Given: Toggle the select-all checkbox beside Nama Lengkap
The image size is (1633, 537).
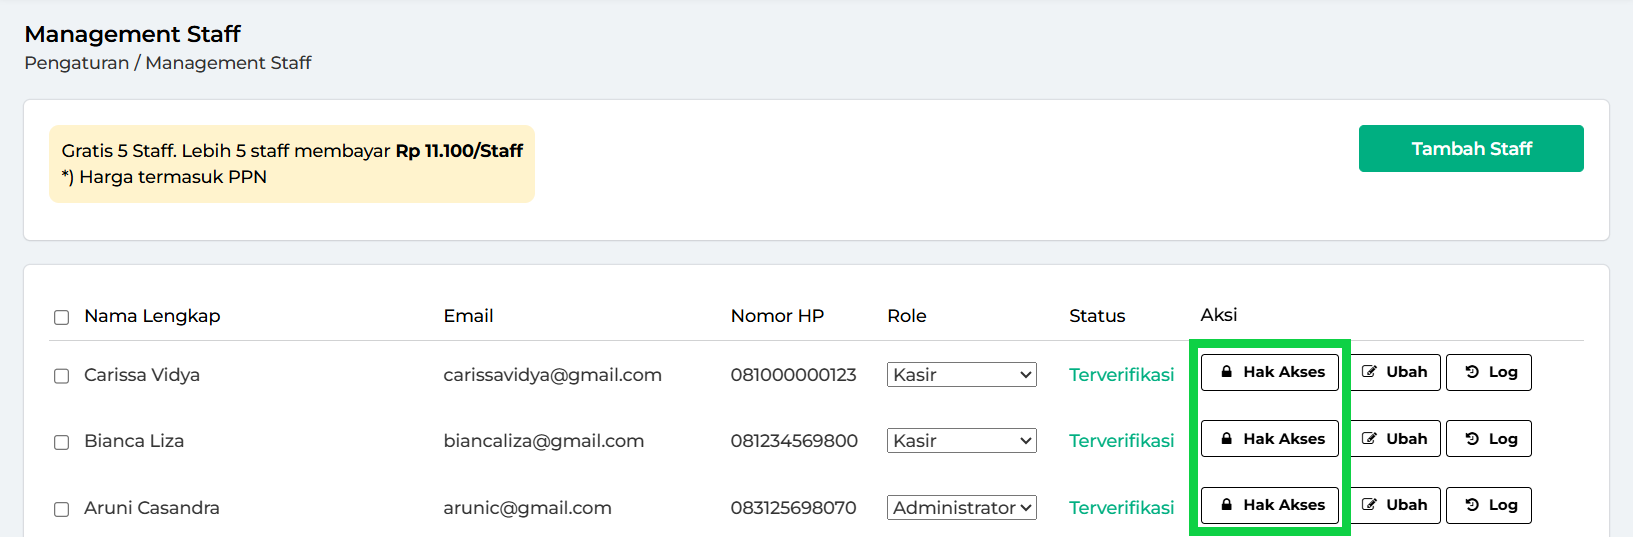Looking at the screenshot, I should coord(62,317).
